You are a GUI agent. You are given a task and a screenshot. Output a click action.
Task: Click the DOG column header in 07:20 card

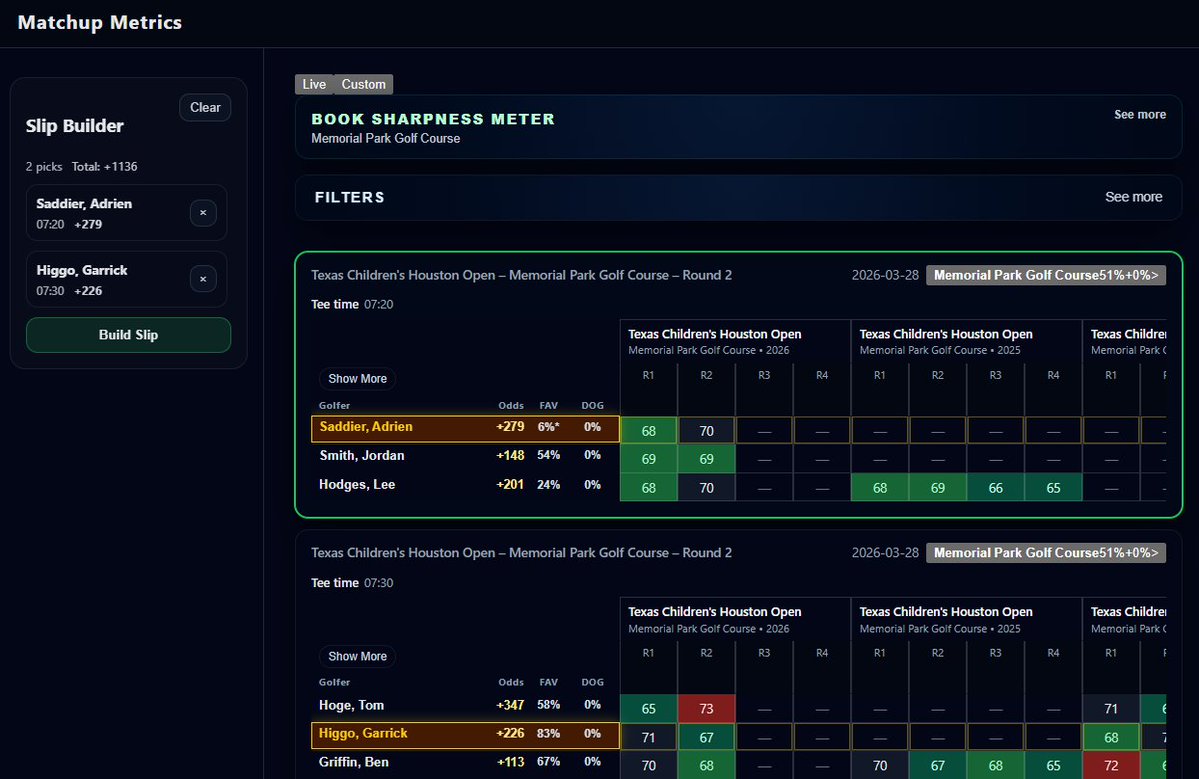pyautogui.click(x=593, y=406)
